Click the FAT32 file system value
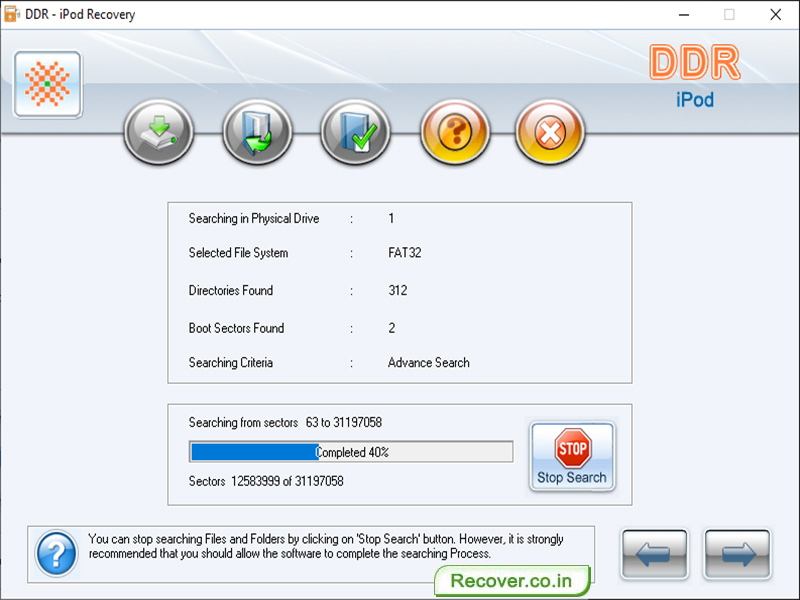Viewport: 800px width, 600px height. pyautogui.click(x=404, y=253)
